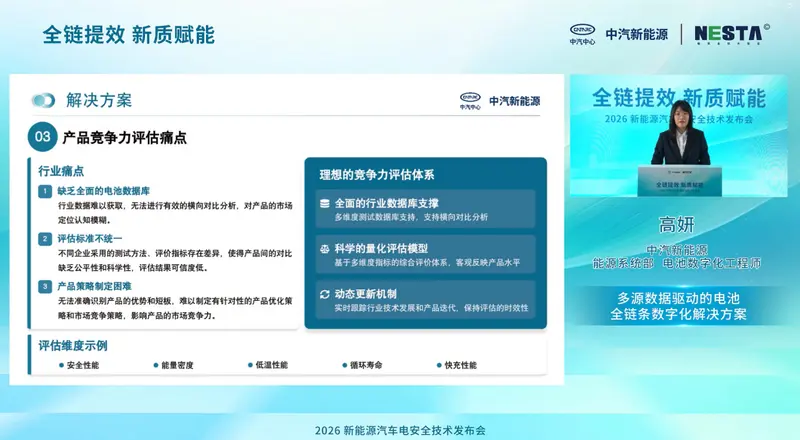800x440 pixels.
Task: Select the number 1 badge for 缺乏全面的电池数据库
Action: [x=44, y=190]
